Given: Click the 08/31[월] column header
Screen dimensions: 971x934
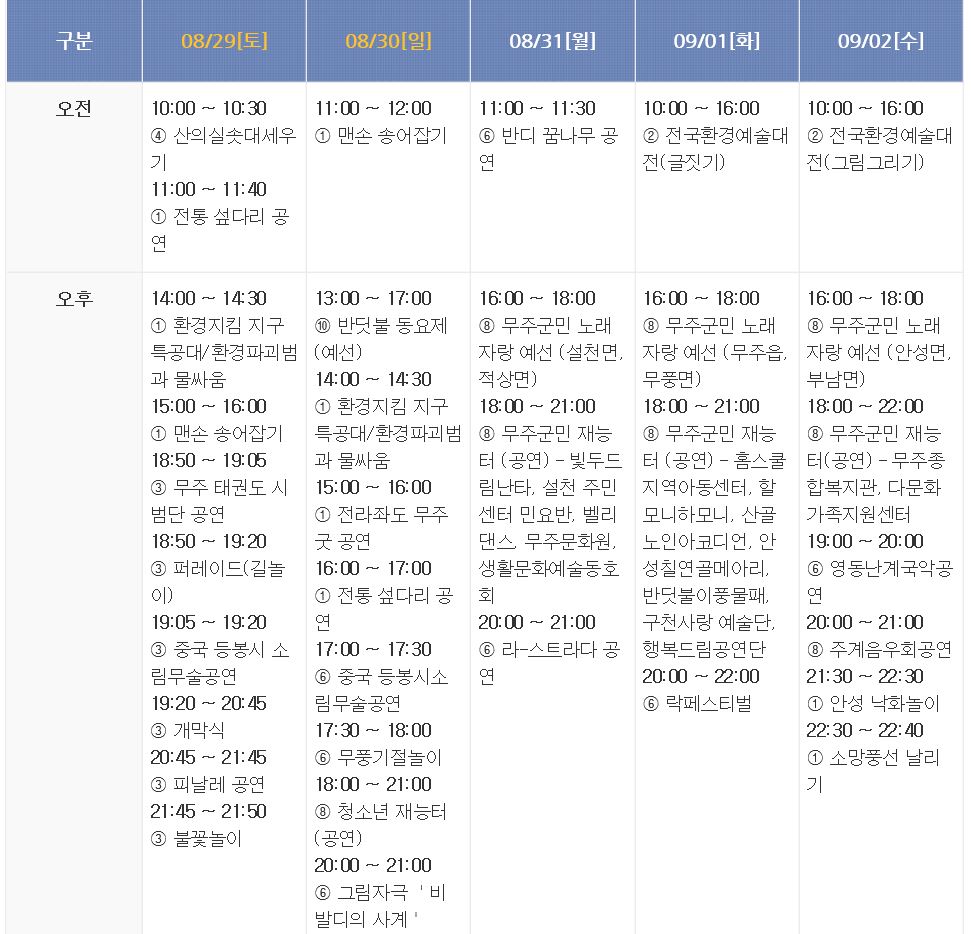Looking at the screenshot, I should tap(552, 41).
